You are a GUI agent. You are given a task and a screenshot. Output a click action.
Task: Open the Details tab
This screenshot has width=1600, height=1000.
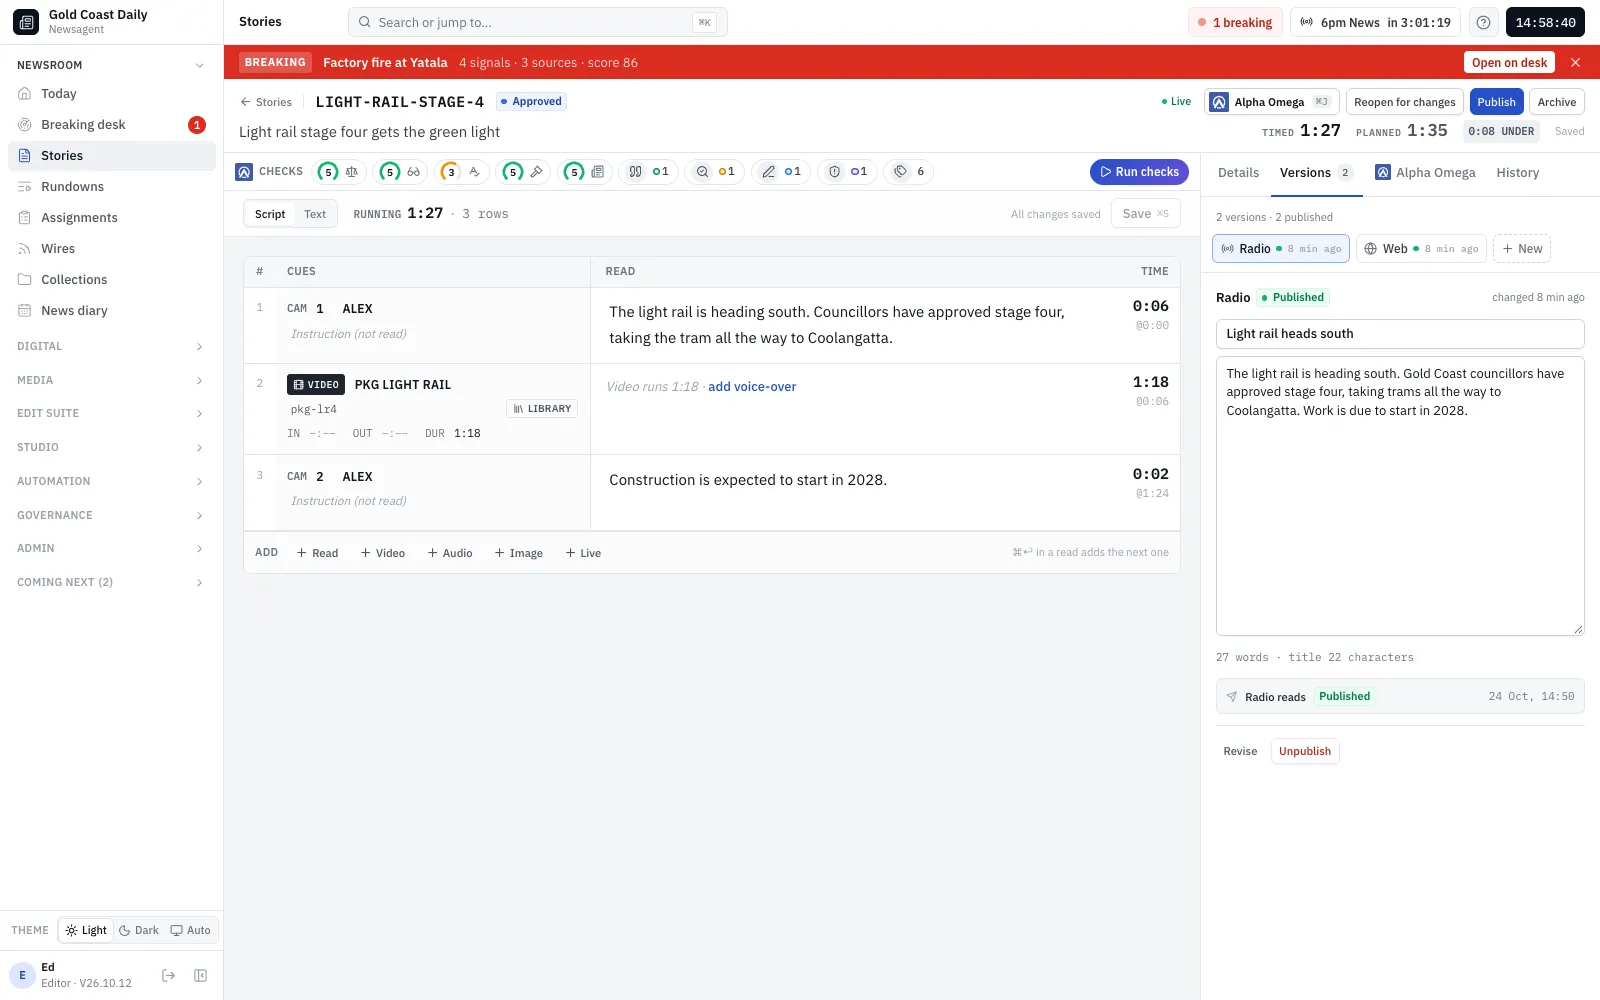tap(1238, 173)
